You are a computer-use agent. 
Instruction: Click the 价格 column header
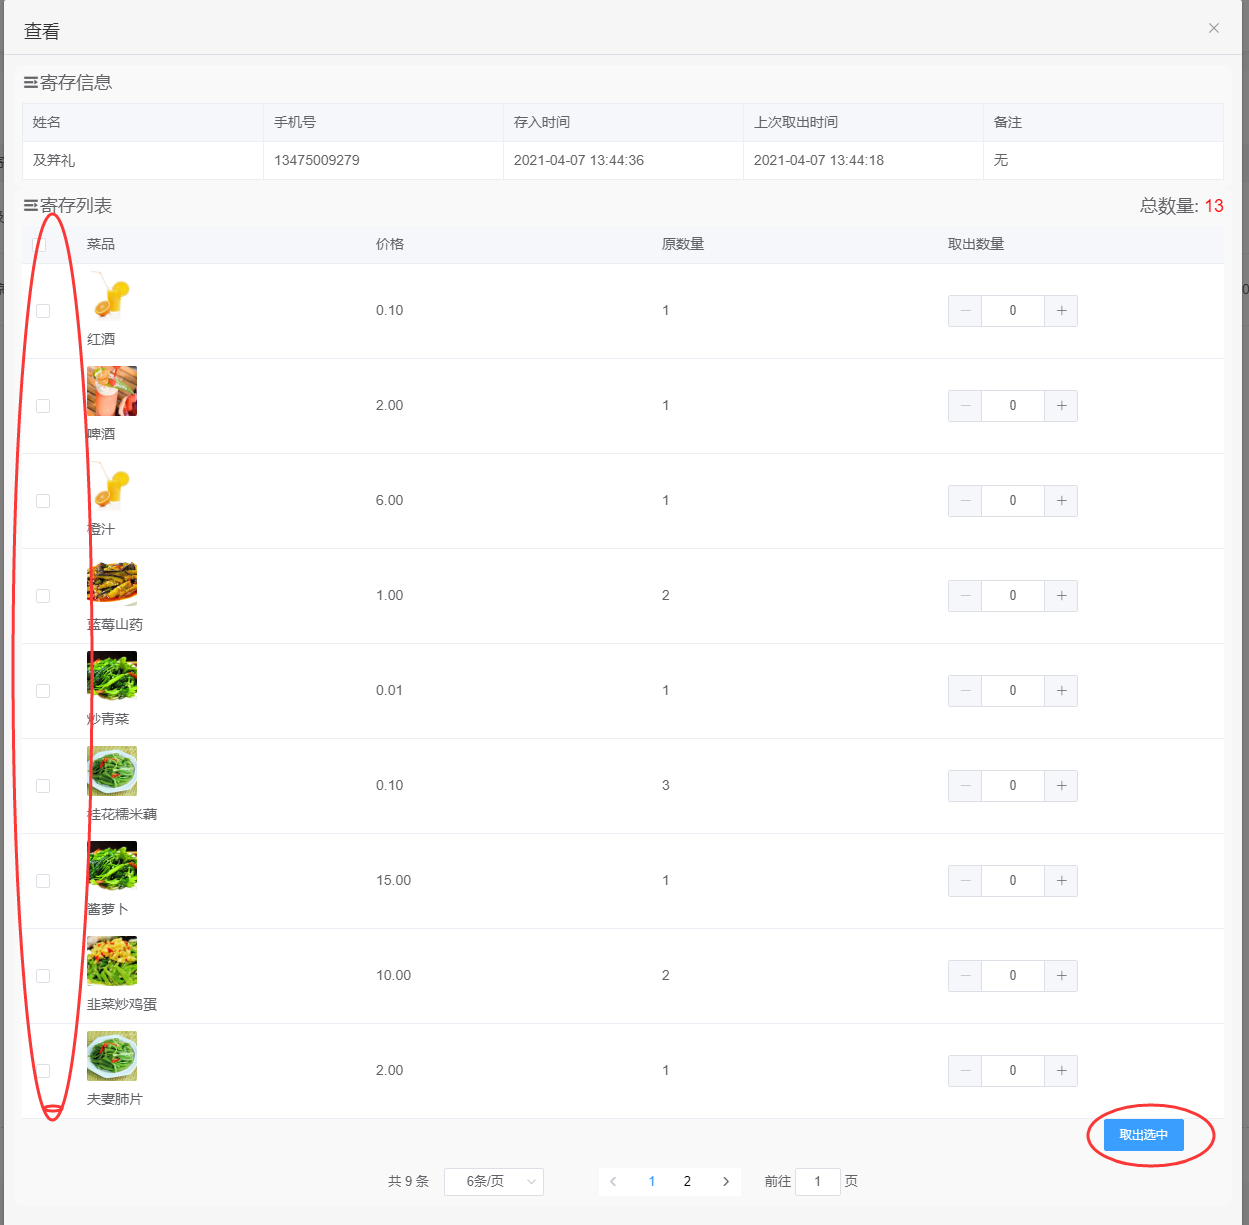390,244
